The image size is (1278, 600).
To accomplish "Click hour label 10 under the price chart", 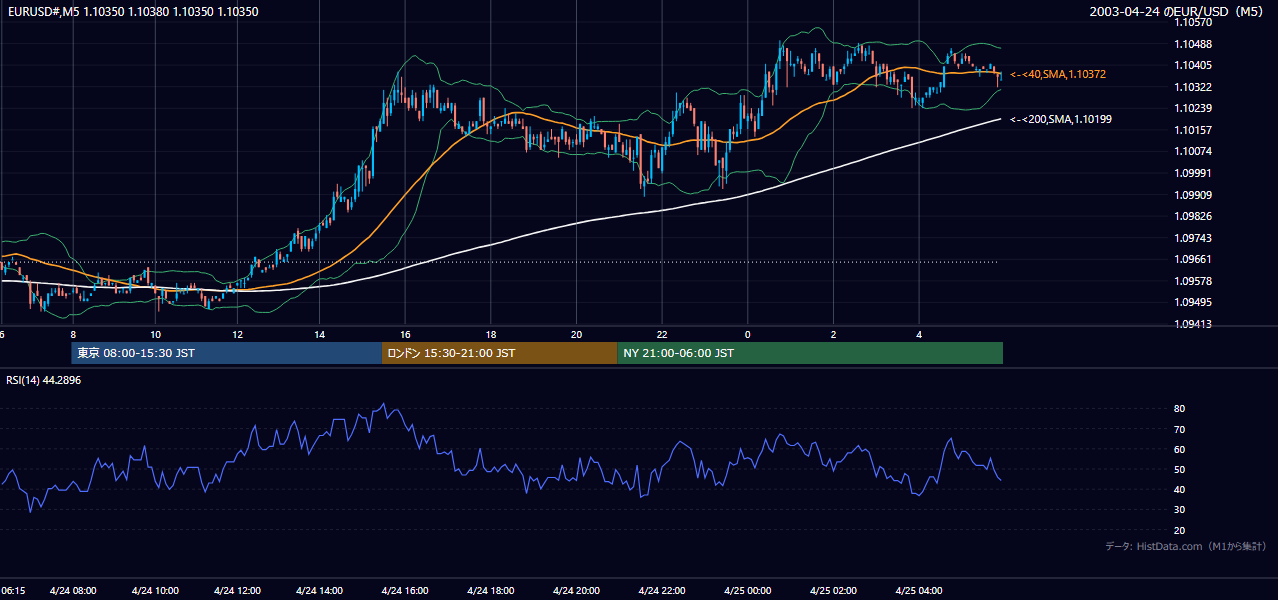I will [155, 334].
